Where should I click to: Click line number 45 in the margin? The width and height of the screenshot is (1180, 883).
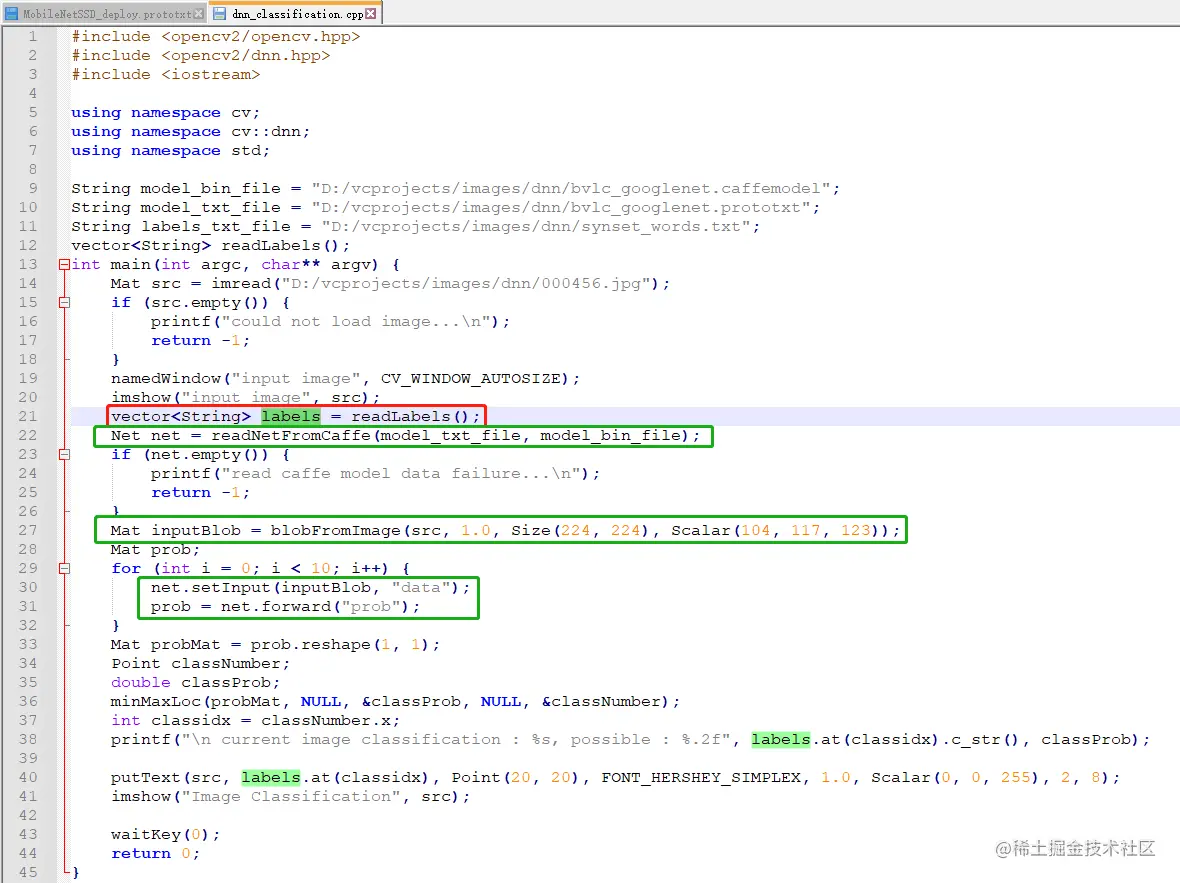click(x=28, y=872)
